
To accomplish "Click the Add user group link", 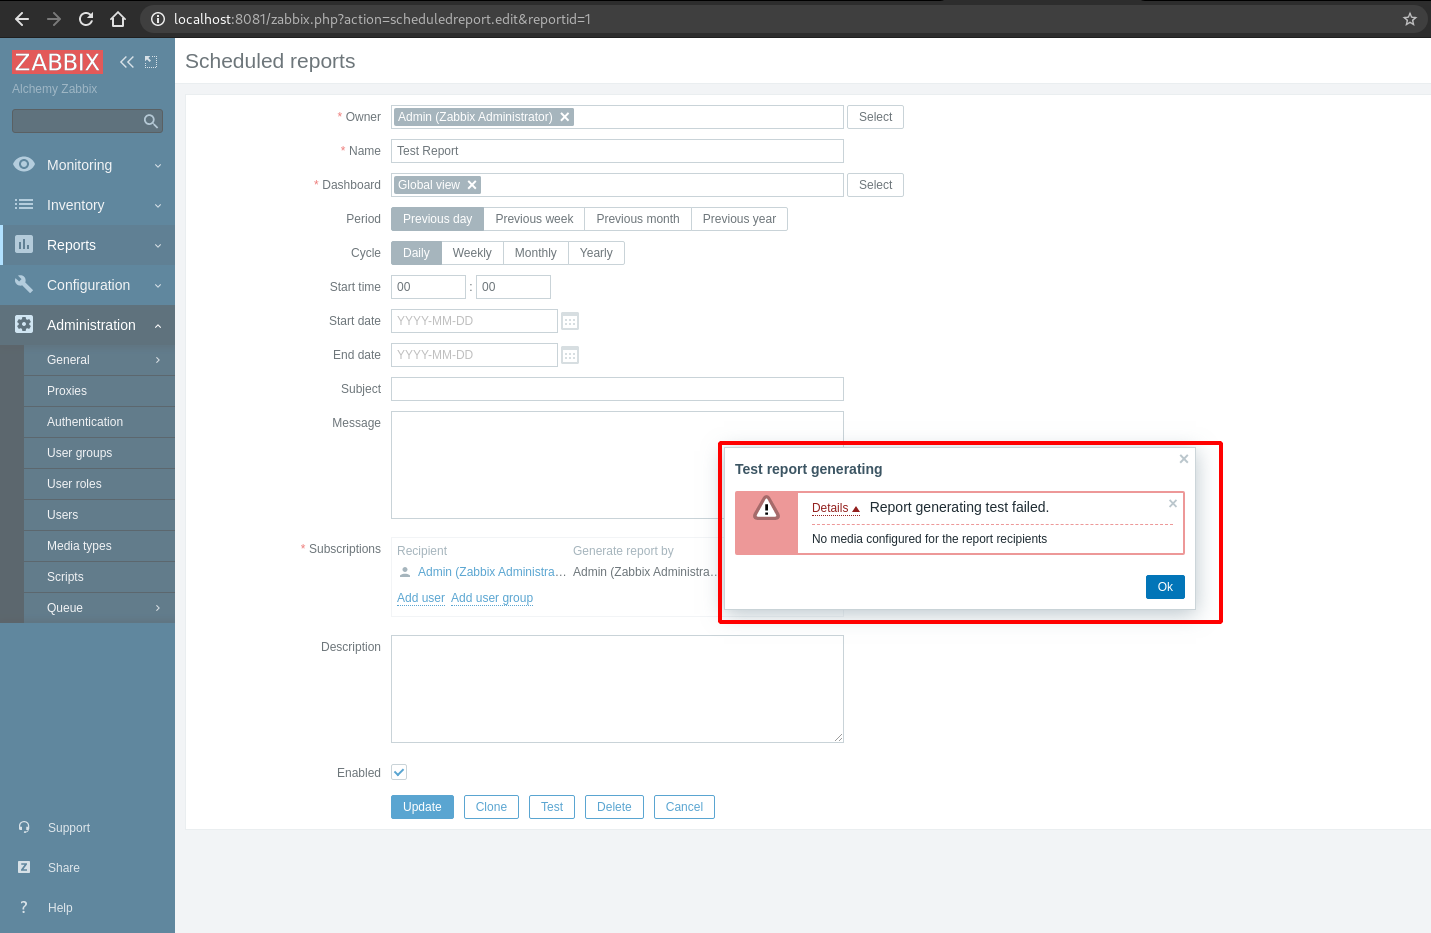I will tap(492, 597).
